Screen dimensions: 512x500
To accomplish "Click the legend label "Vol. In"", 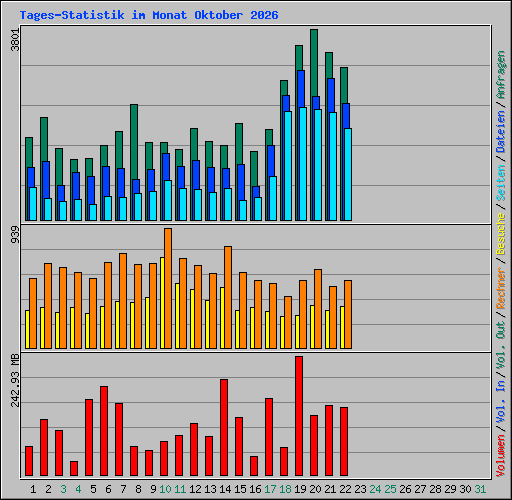I will click(501, 401).
